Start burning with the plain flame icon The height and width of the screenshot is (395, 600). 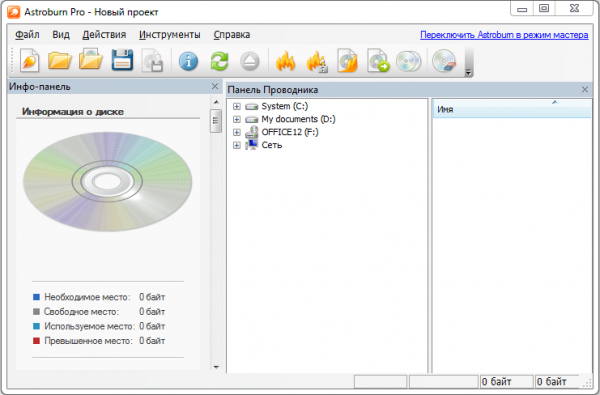285,61
